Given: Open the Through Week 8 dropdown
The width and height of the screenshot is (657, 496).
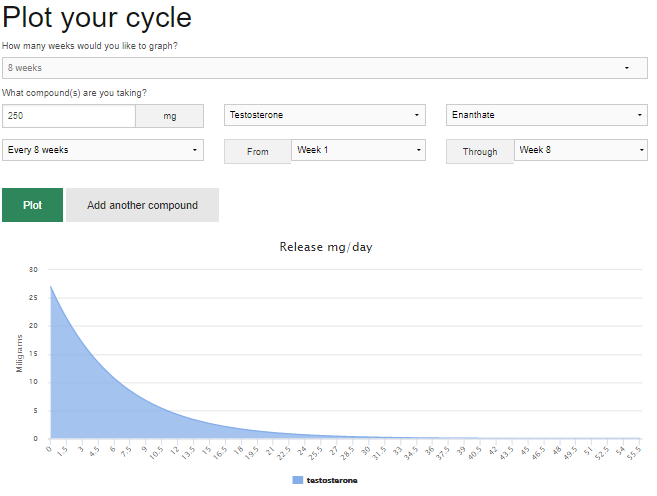Looking at the screenshot, I should coord(581,150).
